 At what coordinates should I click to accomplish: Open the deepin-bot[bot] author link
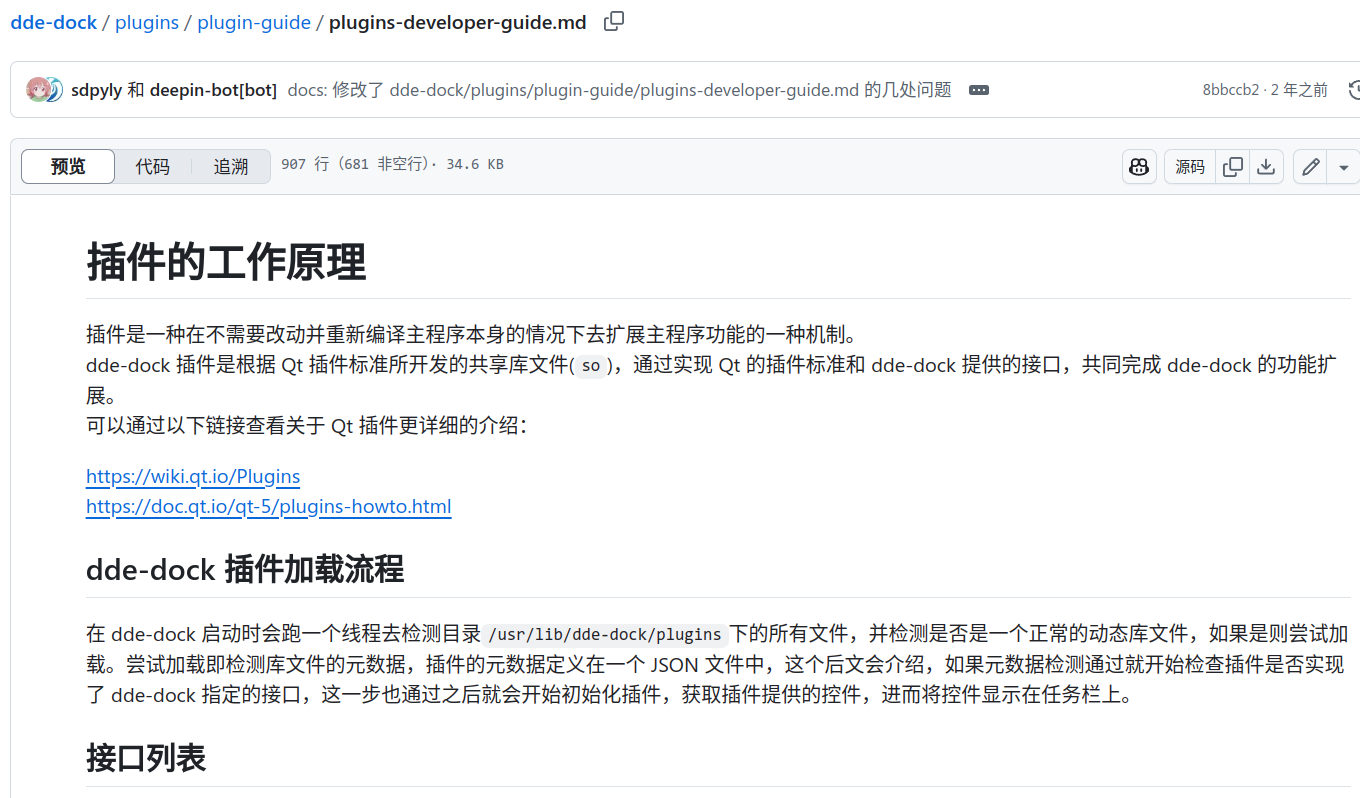pos(213,90)
